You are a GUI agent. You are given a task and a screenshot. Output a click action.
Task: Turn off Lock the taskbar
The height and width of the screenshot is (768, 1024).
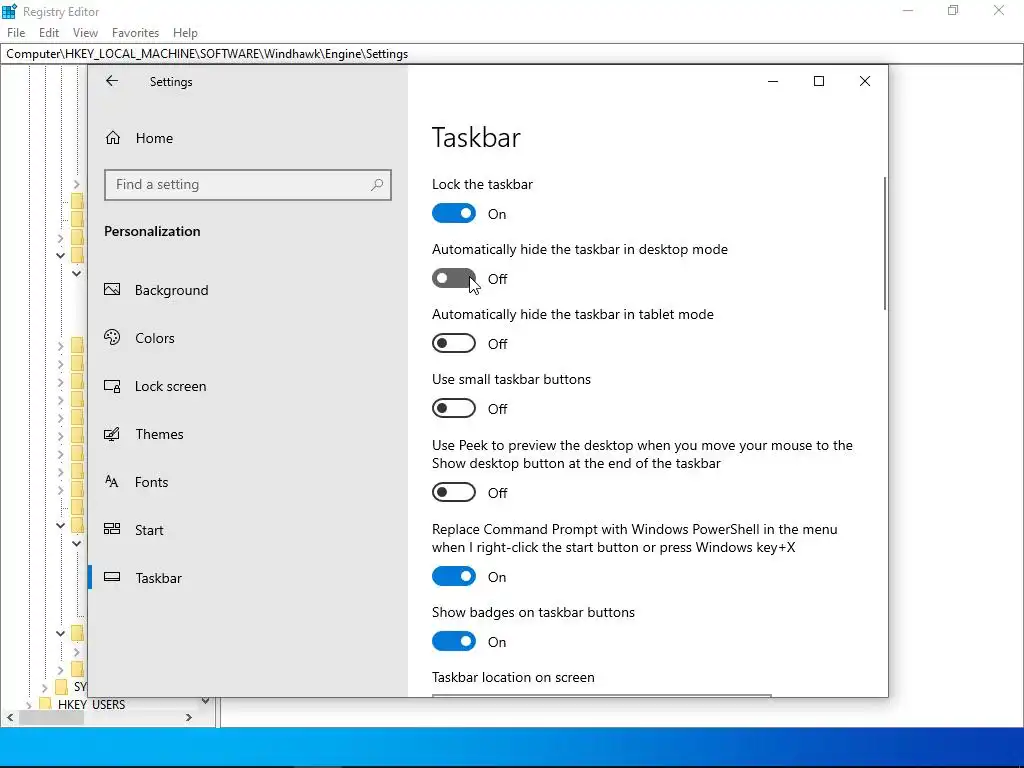pos(454,214)
